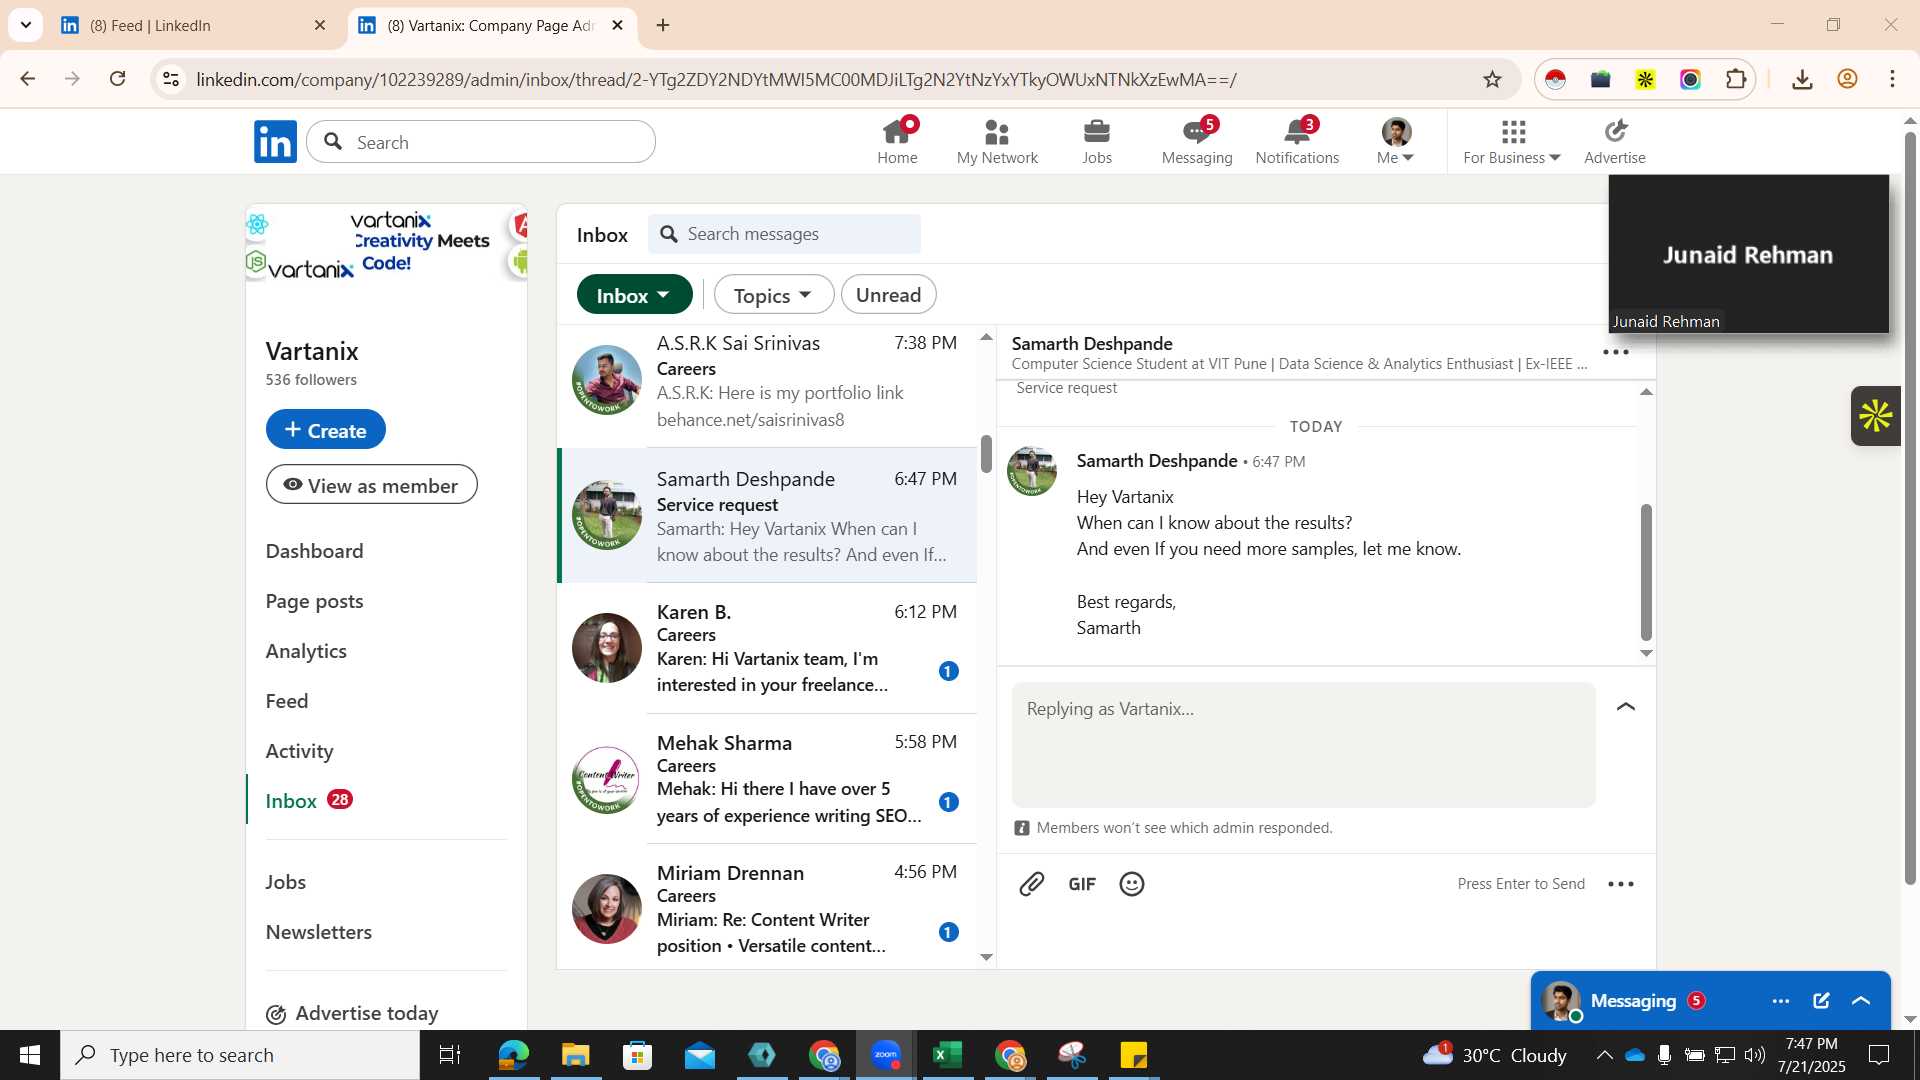Open Chrome tab search dropdown
The width and height of the screenshot is (1920, 1080).
[x=25, y=25]
